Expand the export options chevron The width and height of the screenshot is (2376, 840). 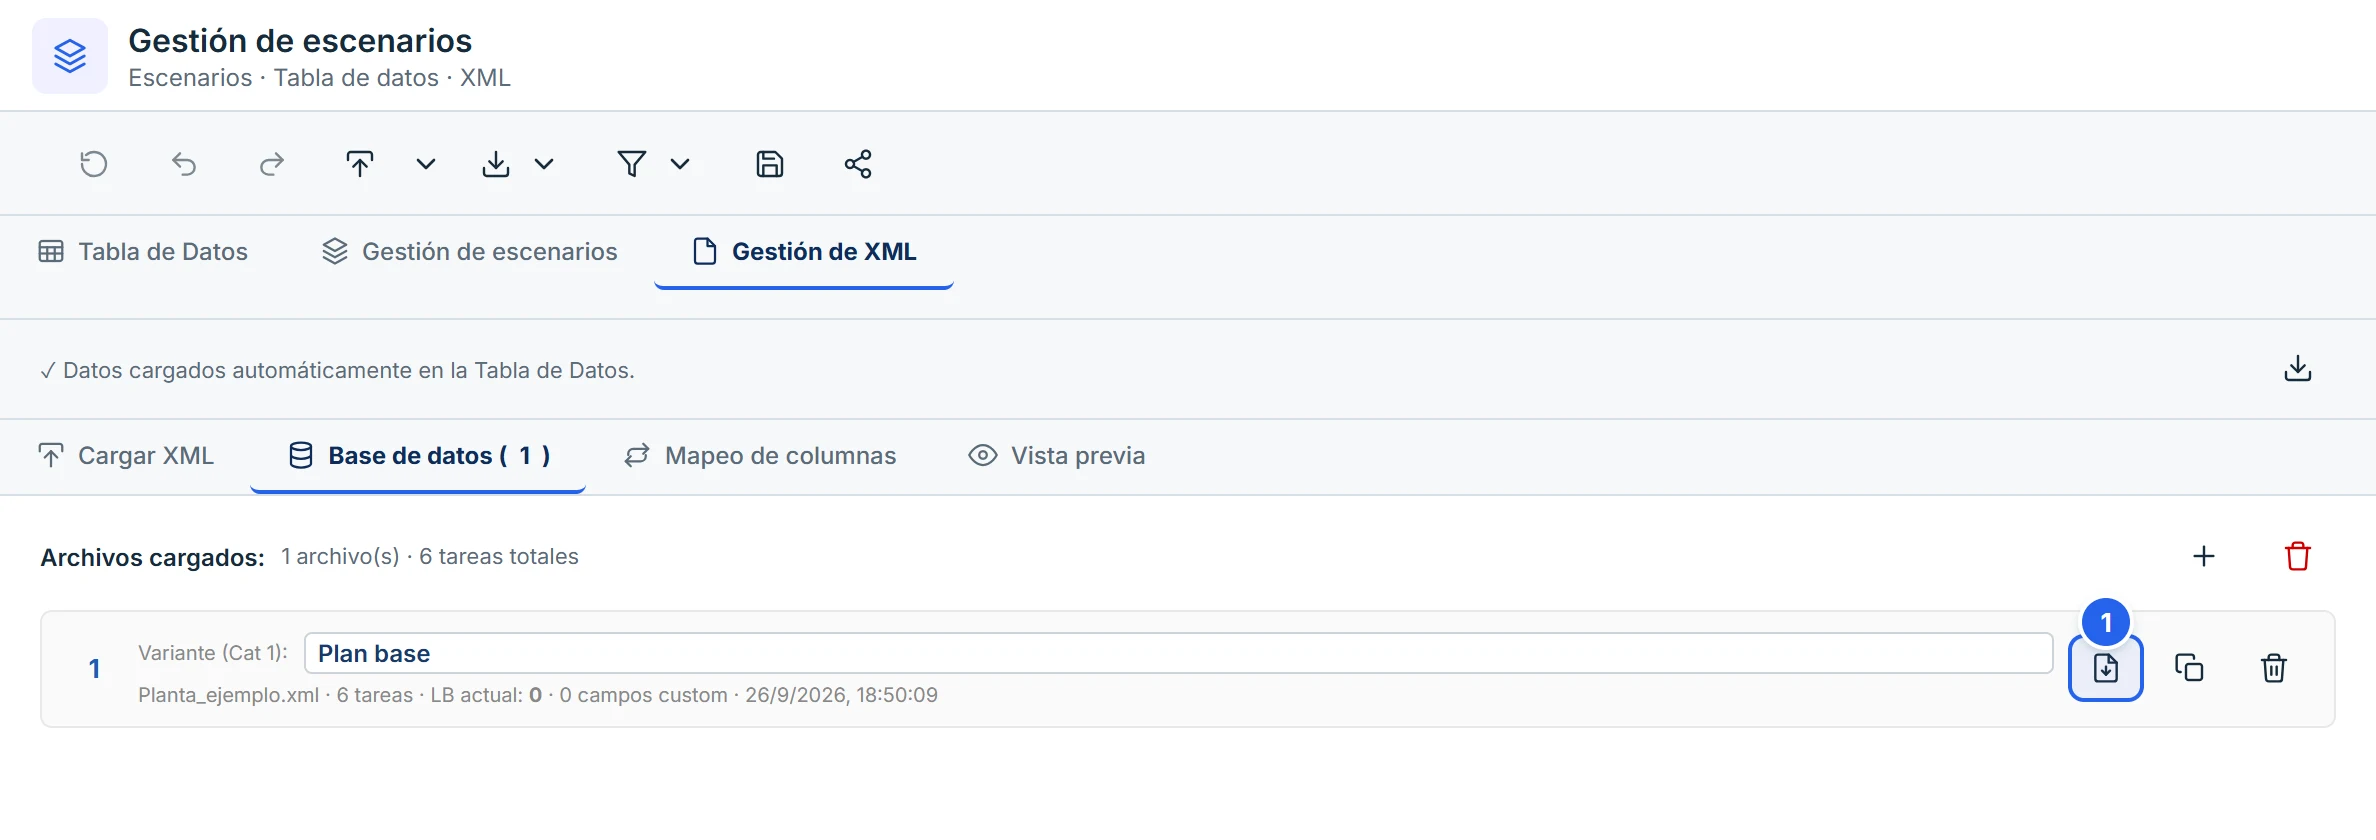point(544,164)
